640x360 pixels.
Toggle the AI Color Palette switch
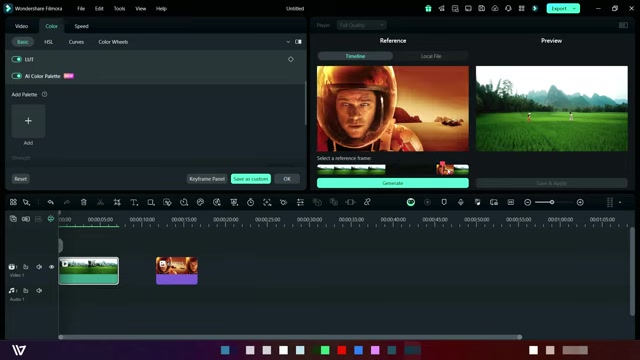point(17,76)
